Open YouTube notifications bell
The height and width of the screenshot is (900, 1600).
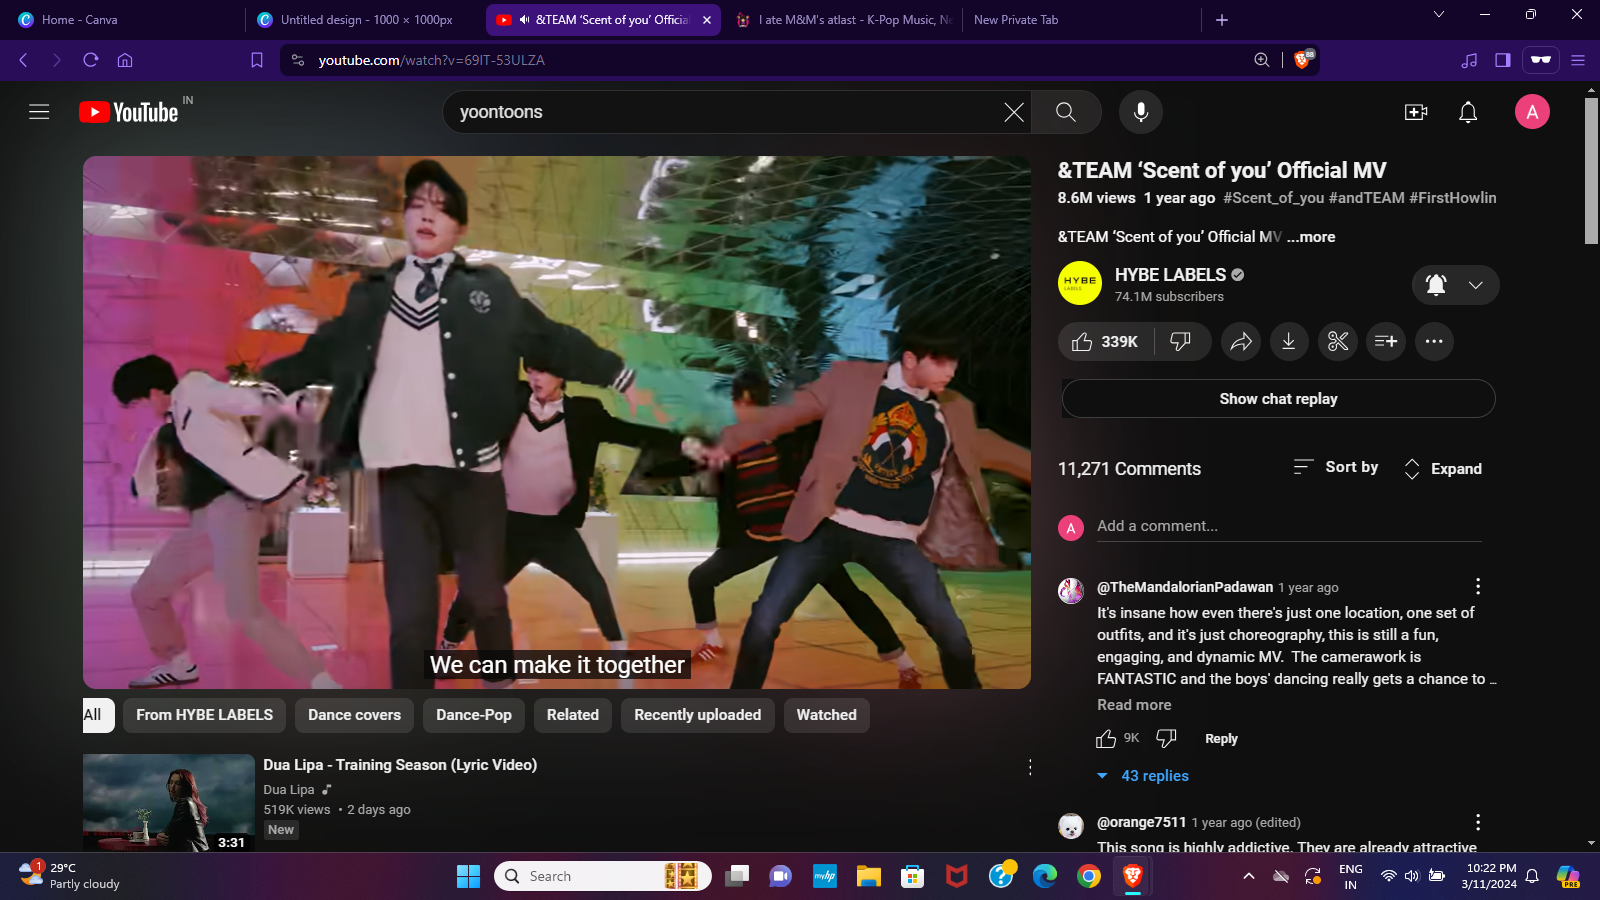pyautogui.click(x=1468, y=112)
